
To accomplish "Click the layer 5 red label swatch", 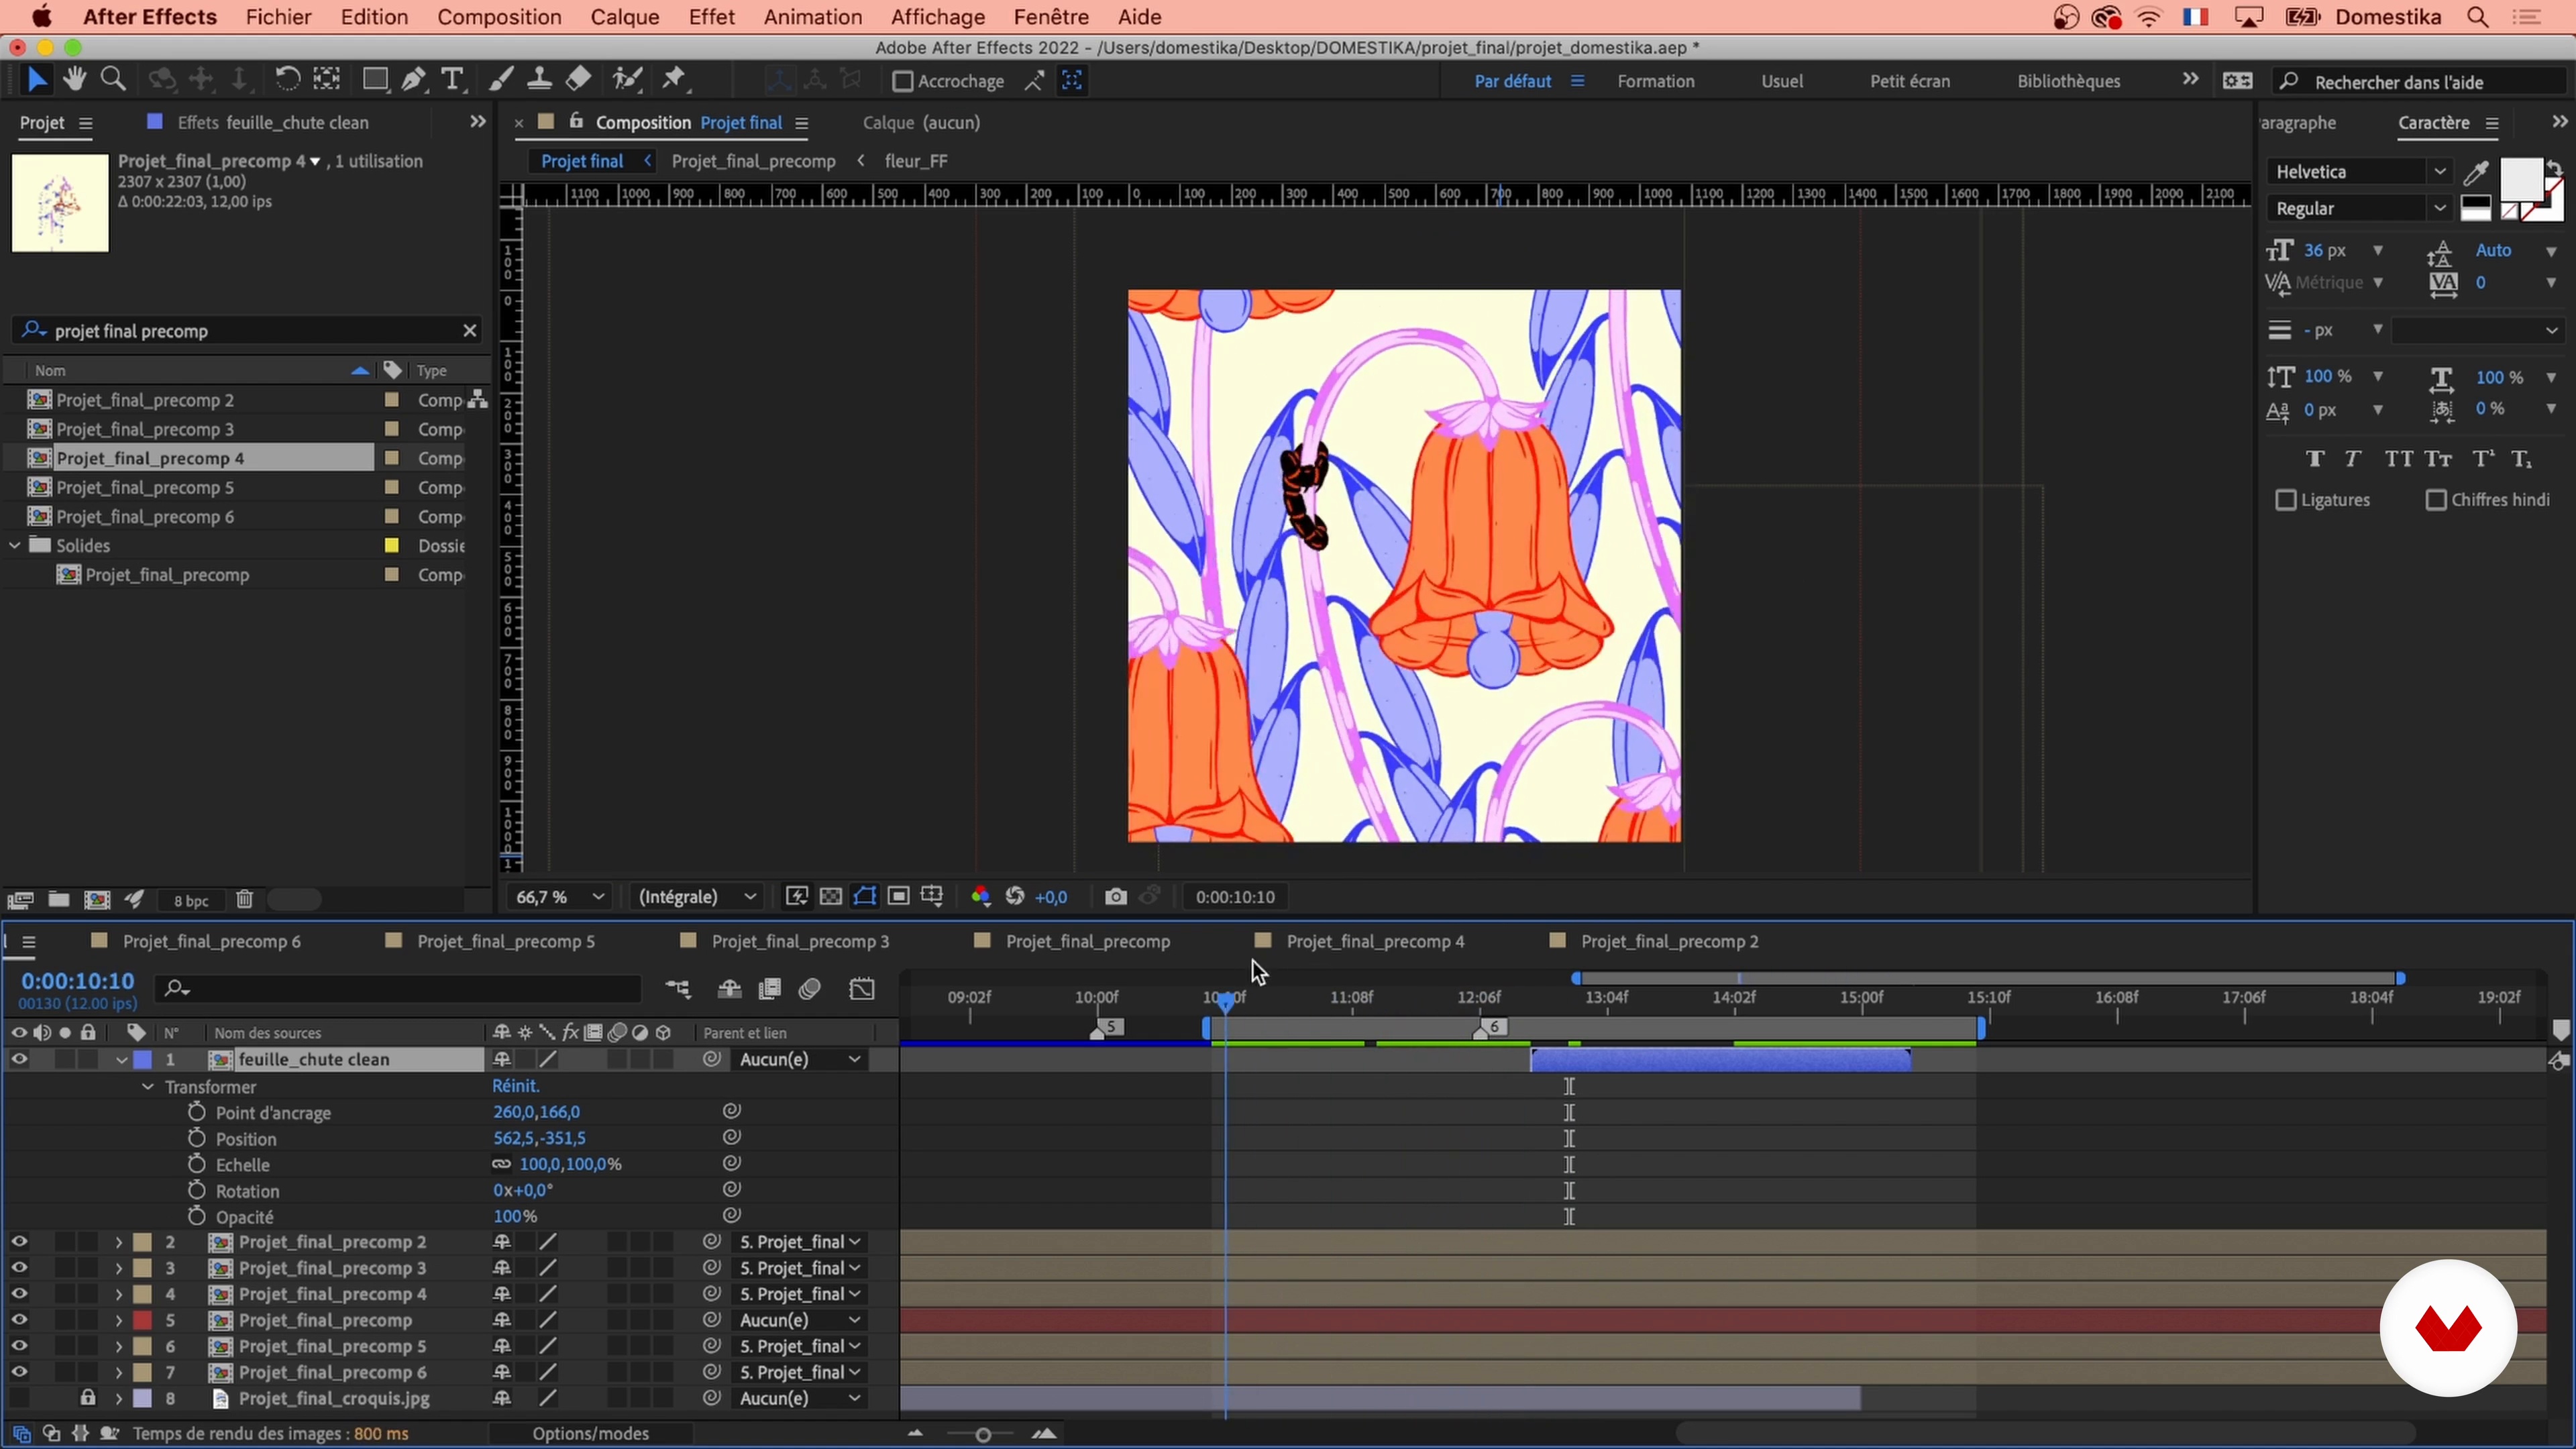I will [143, 1320].
